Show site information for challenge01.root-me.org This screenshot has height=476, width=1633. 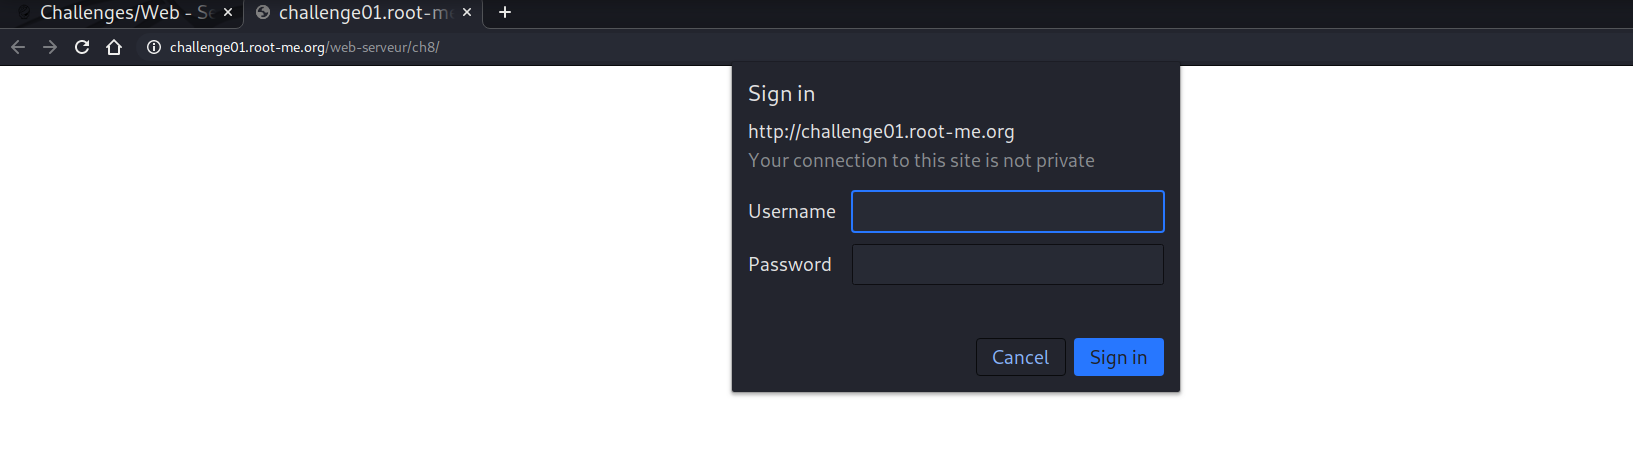click(154, 47)
